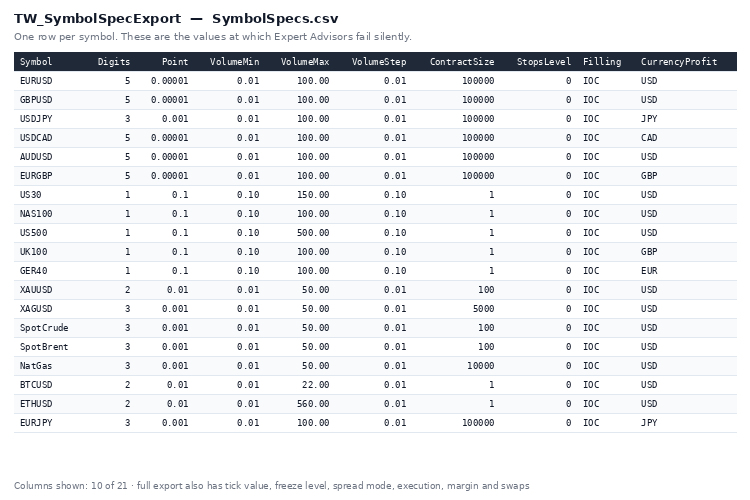Viewport: 750px width, 500px height.
Task: Click GER40 CurrencyProfit value EUR
Action: point(649,271)
